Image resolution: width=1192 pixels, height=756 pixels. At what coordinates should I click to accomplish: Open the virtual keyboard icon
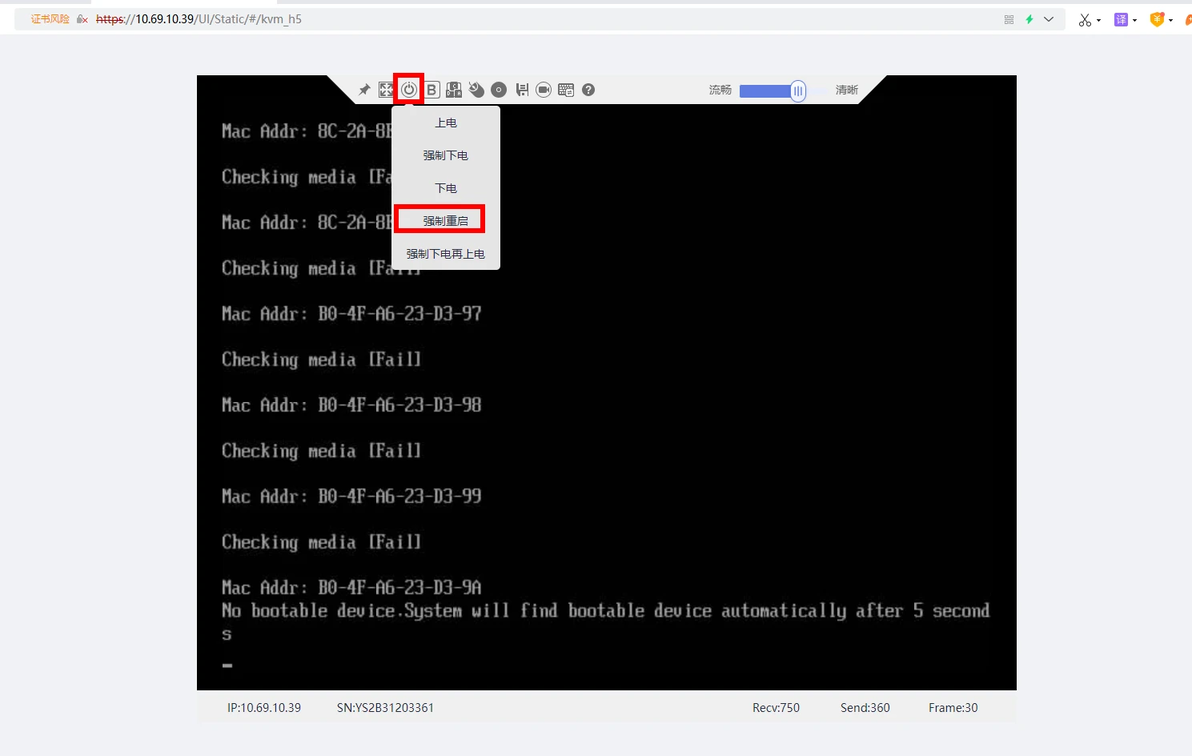pyautogui.click(x=566, y=90)
